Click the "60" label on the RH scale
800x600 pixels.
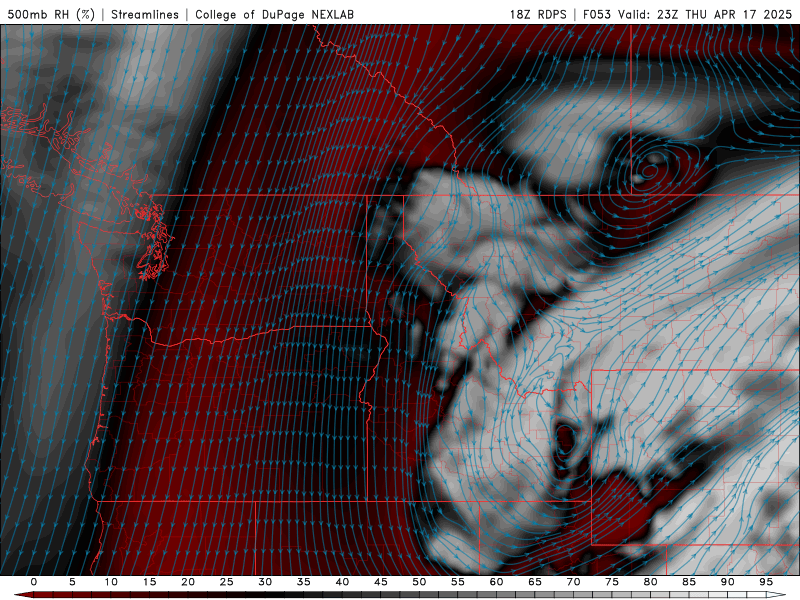click(x=496, y=582)
